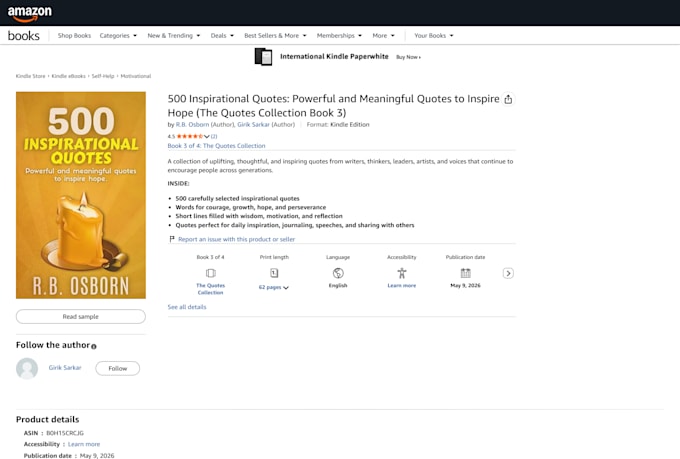Open Girik Sarkar link under Follow the author

[x=65, y=367]
